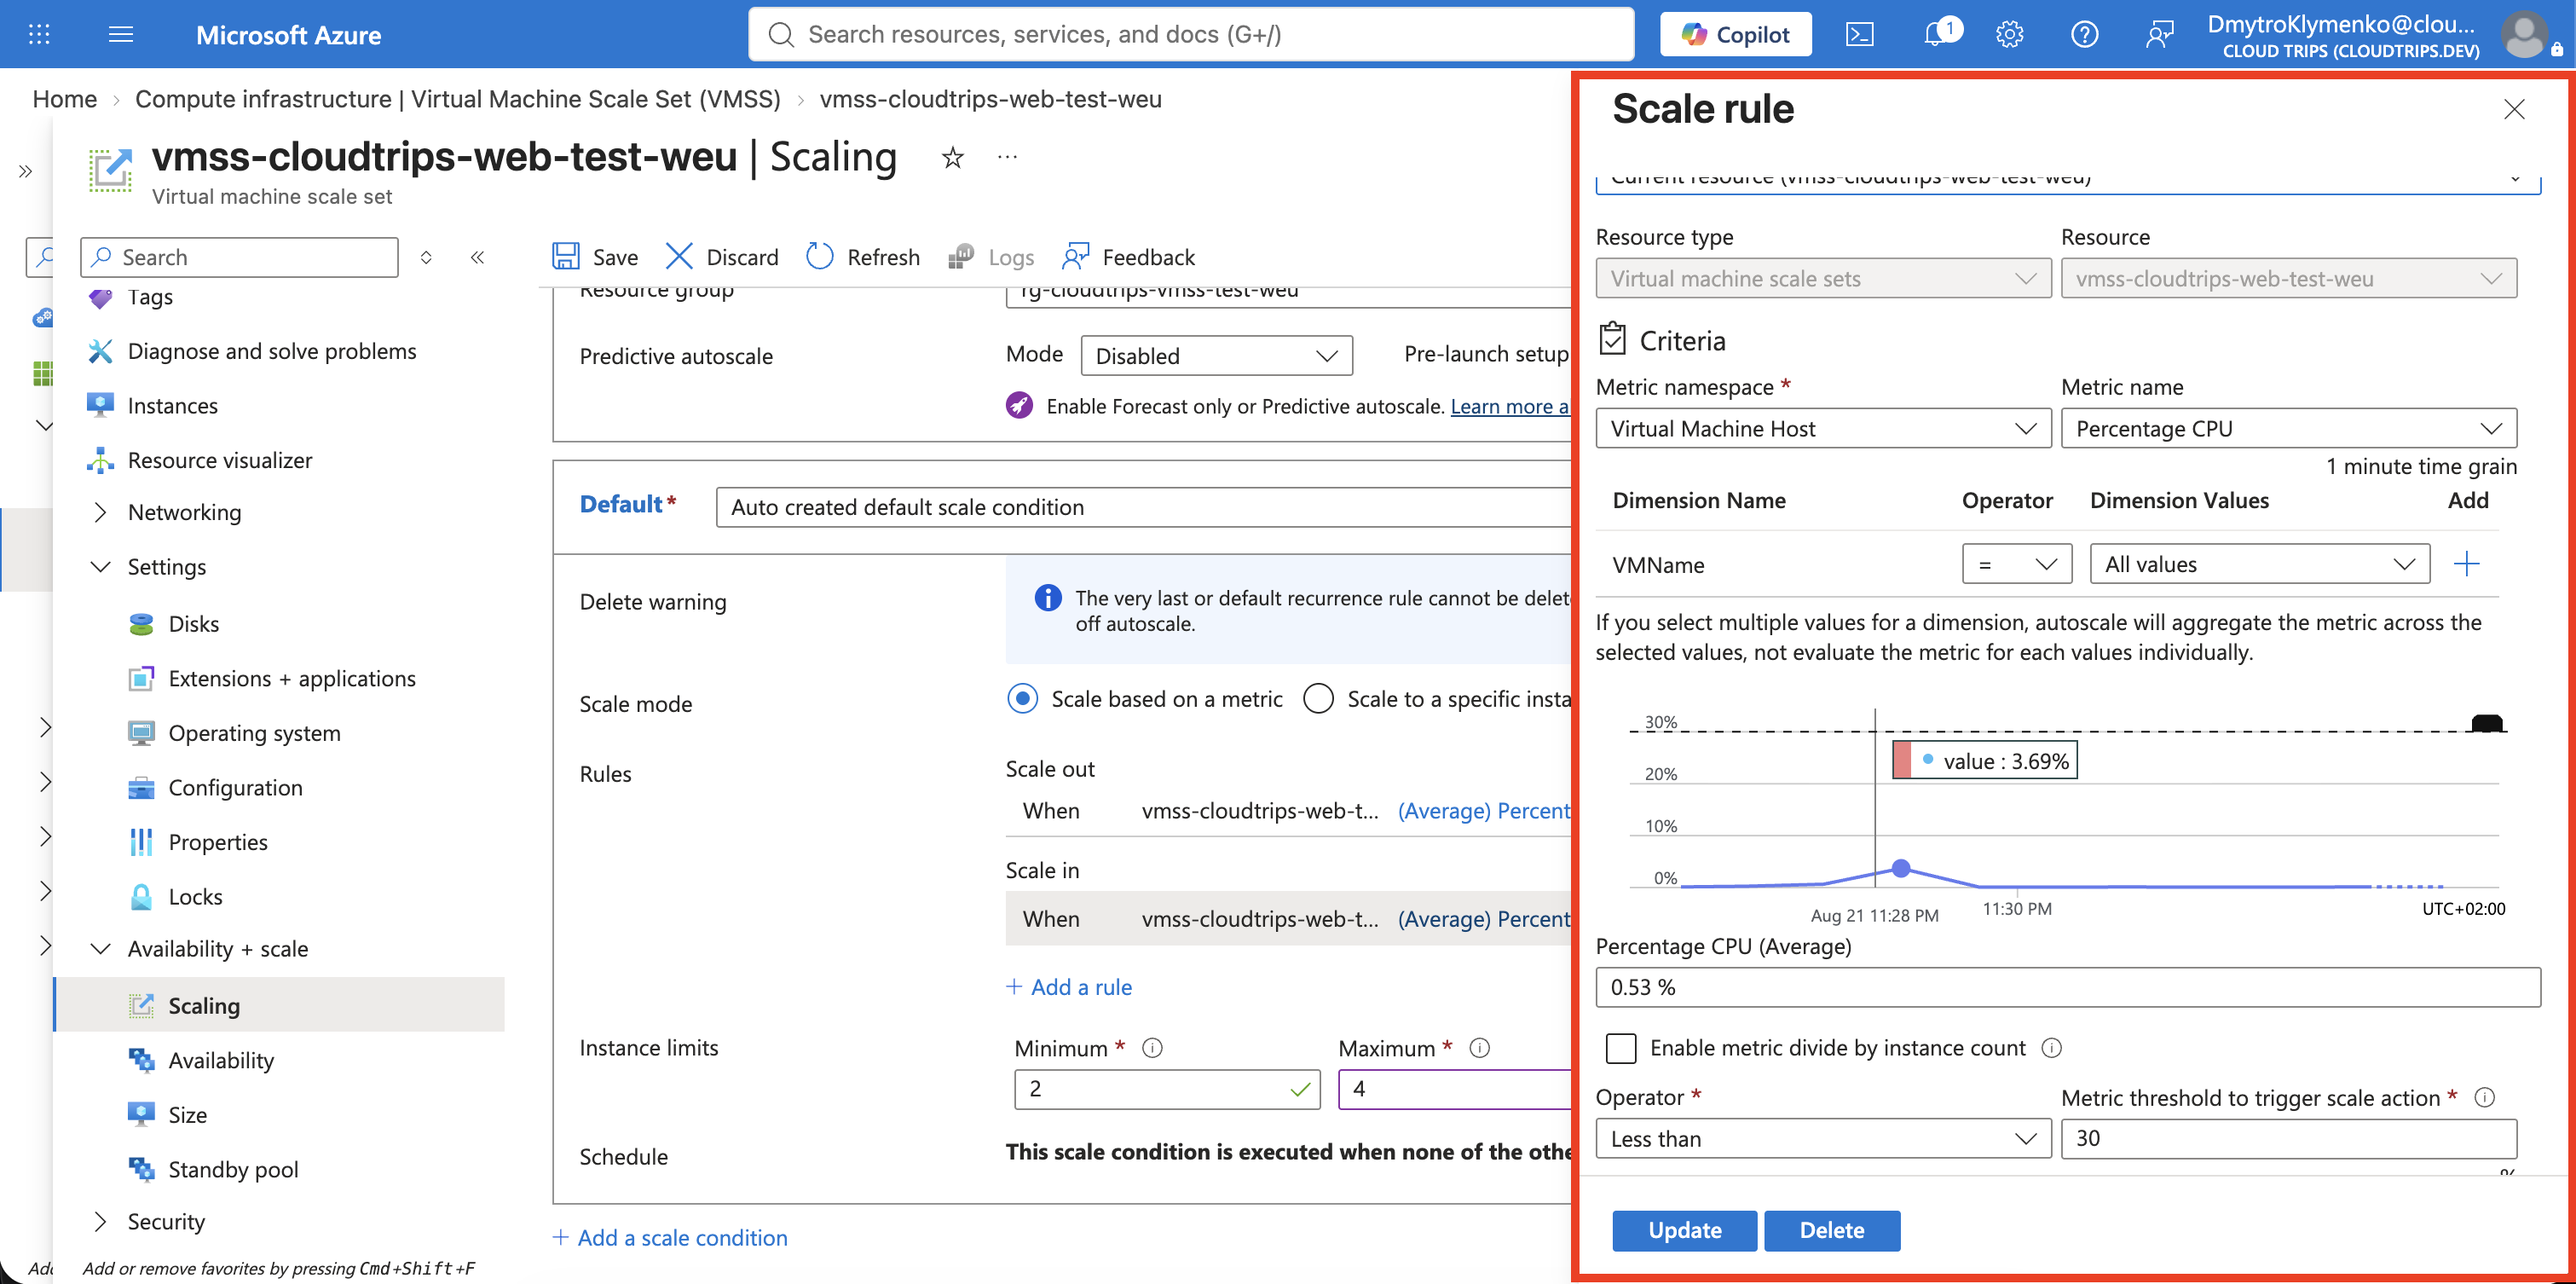Open the Azure portal apps grid menu
Viewport: 2576px width, 1284px height.
click(39, 34)
